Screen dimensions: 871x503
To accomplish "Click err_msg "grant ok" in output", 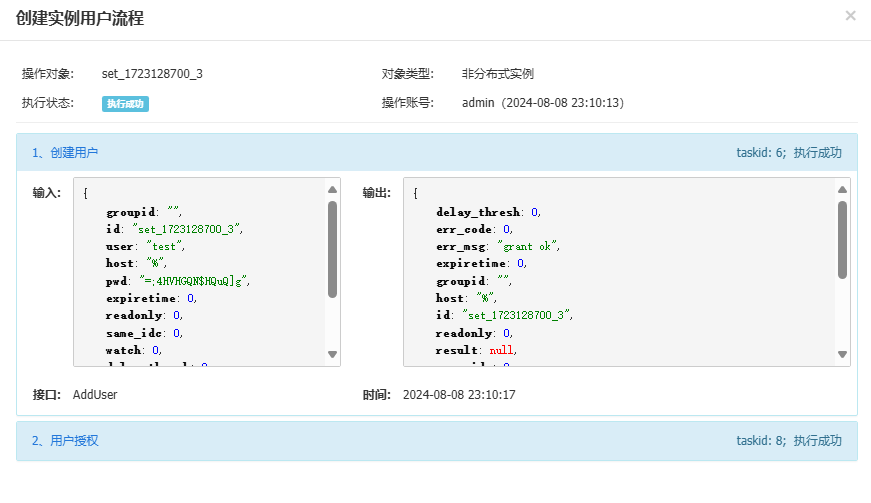I will (498, 246).
